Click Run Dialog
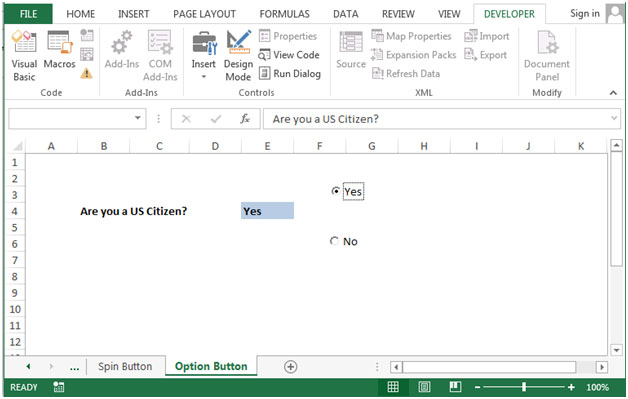The height and width of the screenshot is (399, 628). click(x=290, y=74)
